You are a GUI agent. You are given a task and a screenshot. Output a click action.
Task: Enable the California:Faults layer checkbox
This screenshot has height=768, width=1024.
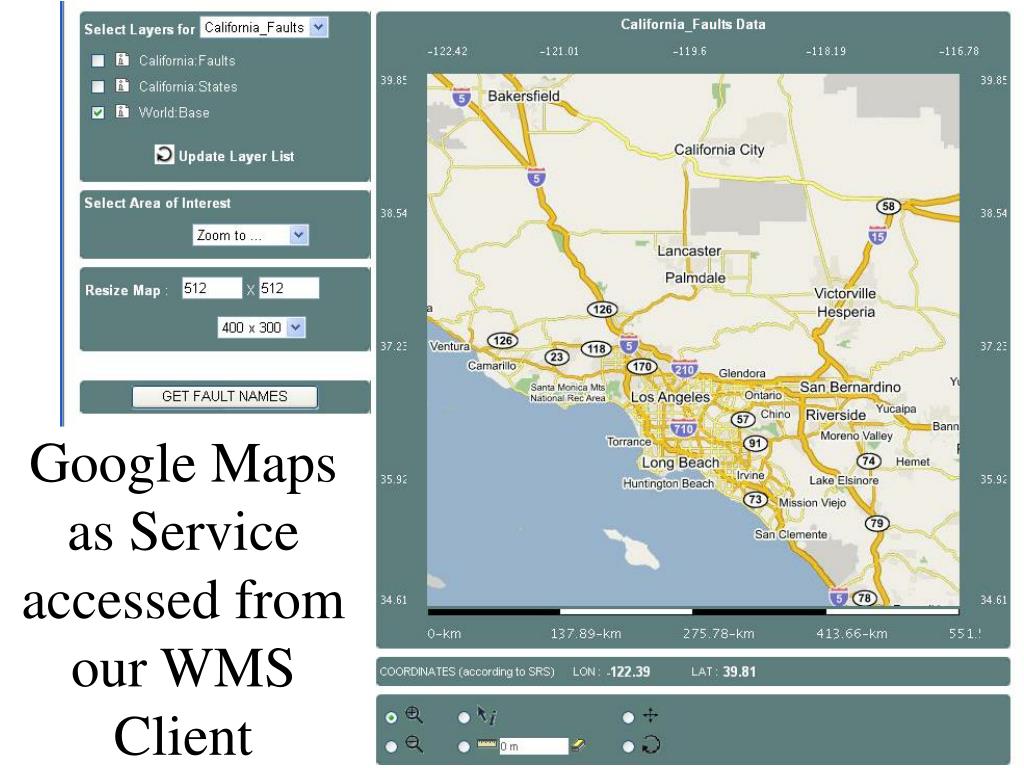tap(98, 61)
